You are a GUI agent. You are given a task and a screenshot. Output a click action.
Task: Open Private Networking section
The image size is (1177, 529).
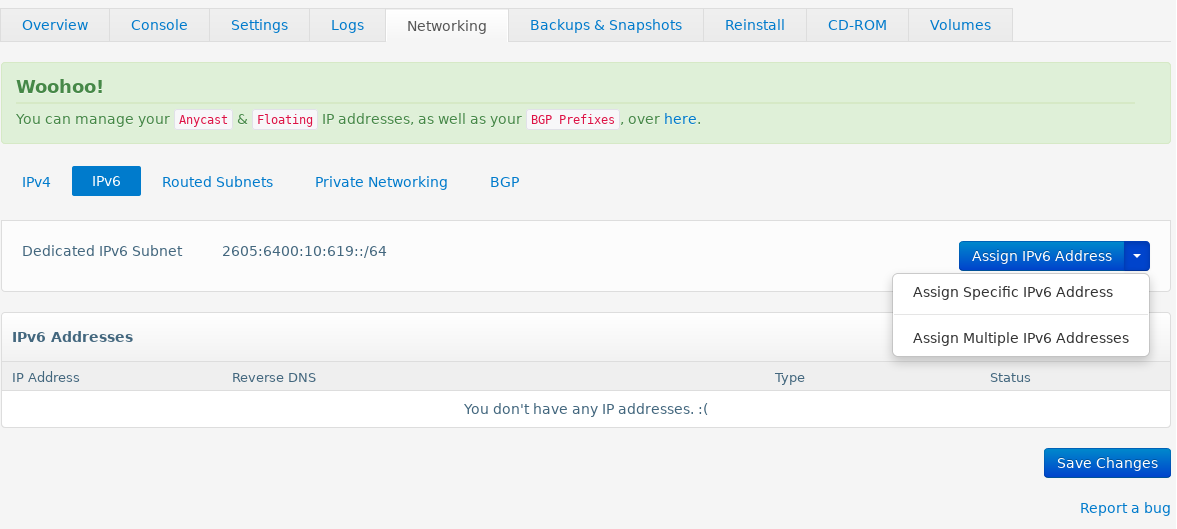coord(381,182)
